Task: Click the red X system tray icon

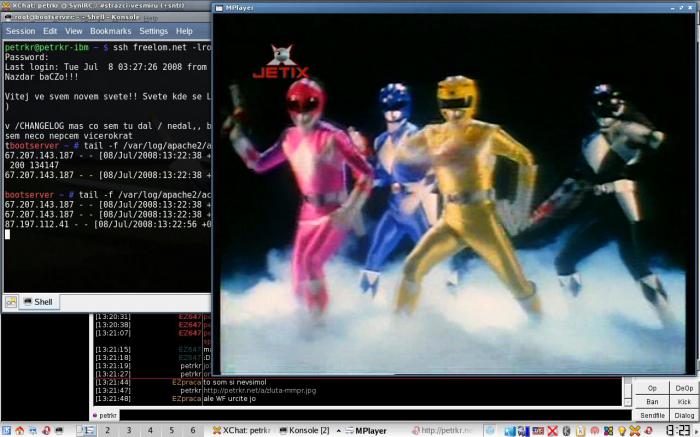Action: pyautogui.click(x=553, y=431)
